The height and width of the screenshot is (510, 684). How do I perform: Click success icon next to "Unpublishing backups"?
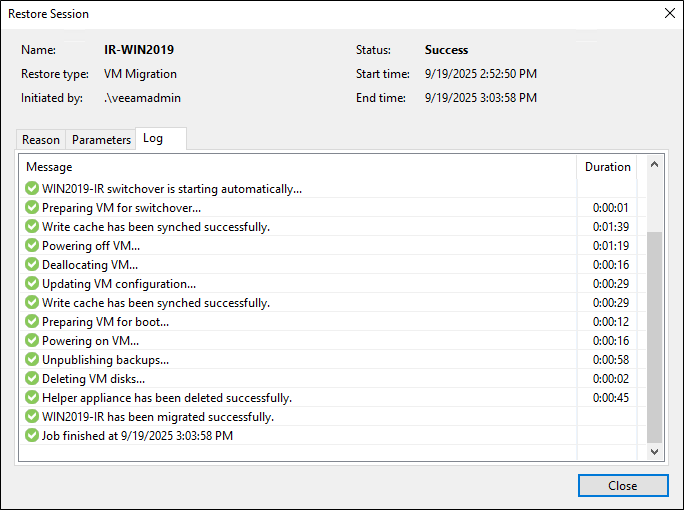[x=32, y=360]
